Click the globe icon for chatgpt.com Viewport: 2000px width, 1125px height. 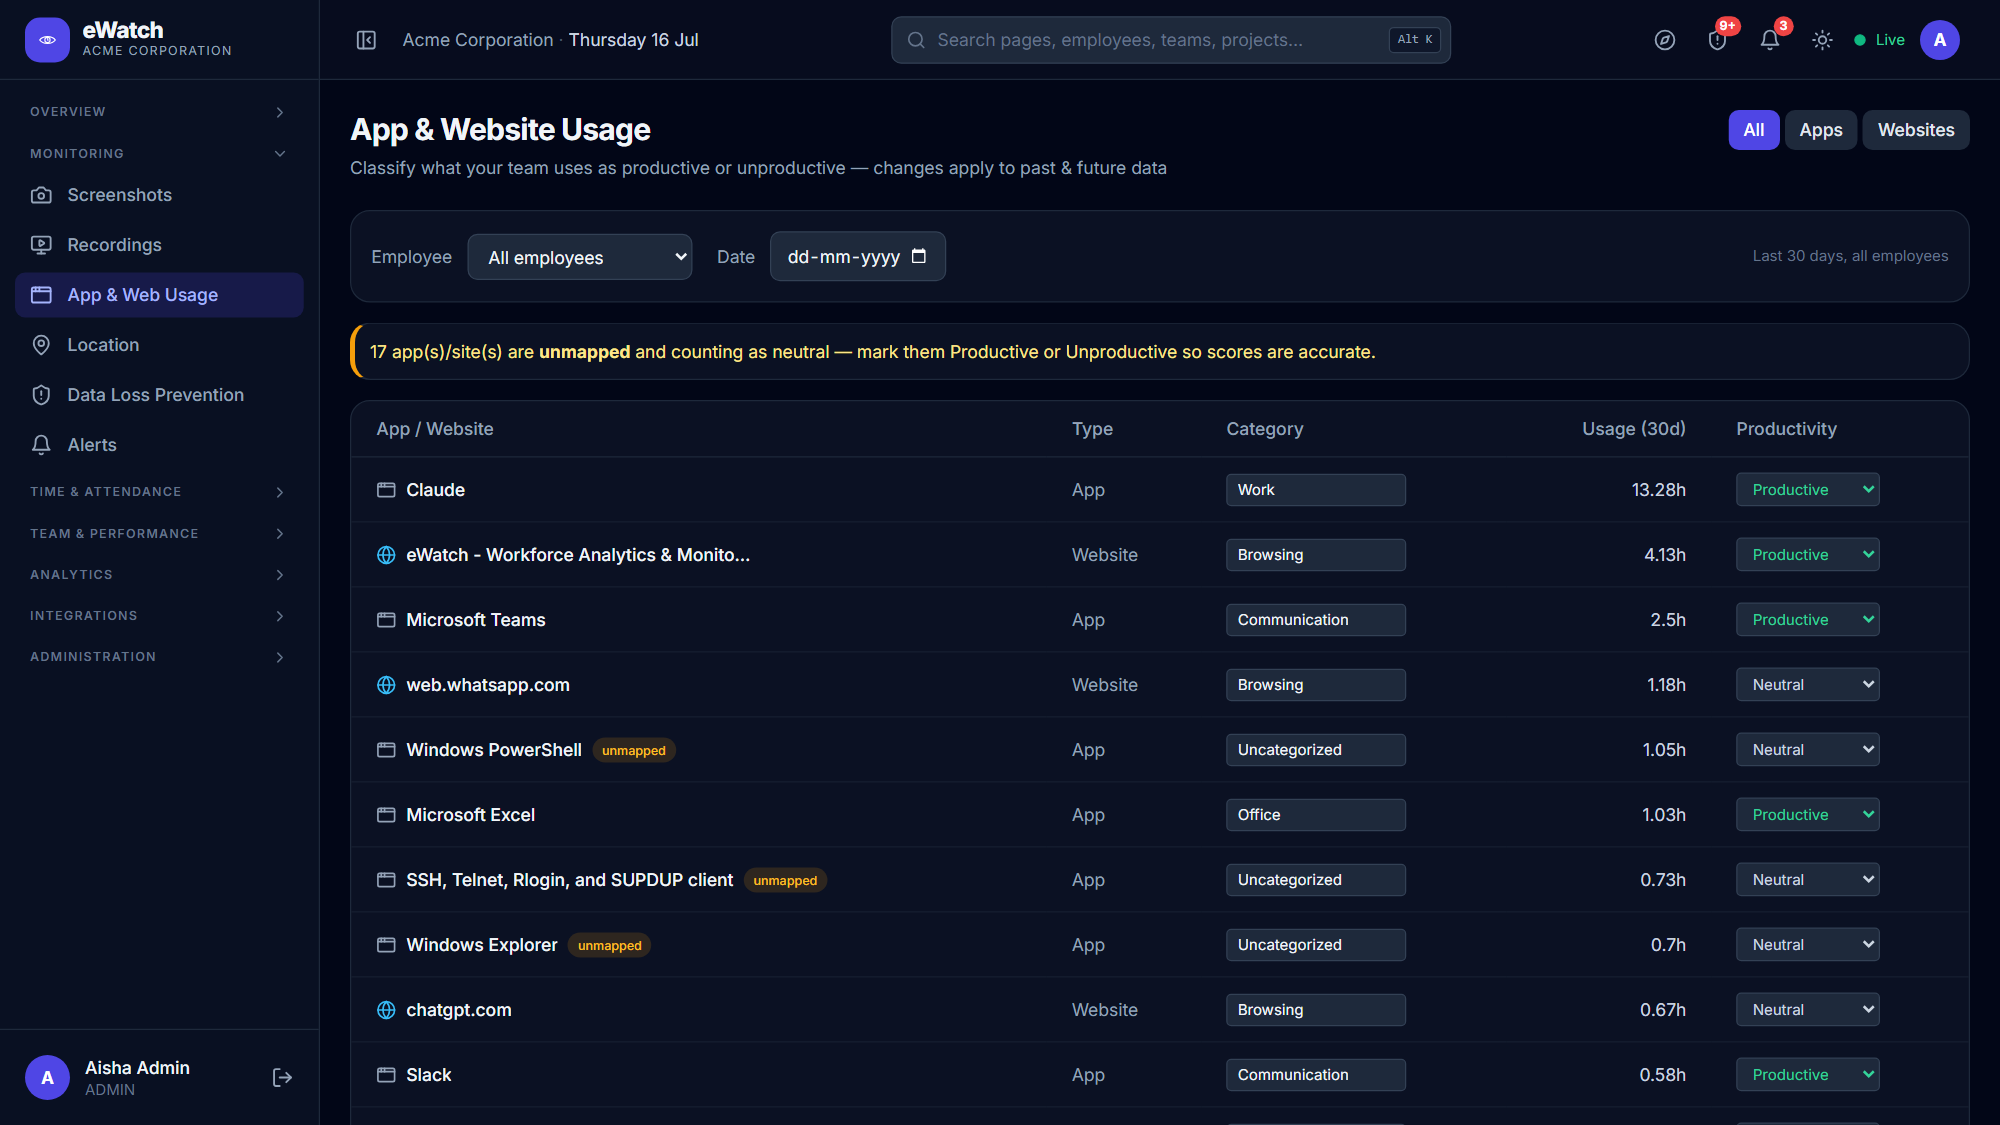tap(386, 1010)
